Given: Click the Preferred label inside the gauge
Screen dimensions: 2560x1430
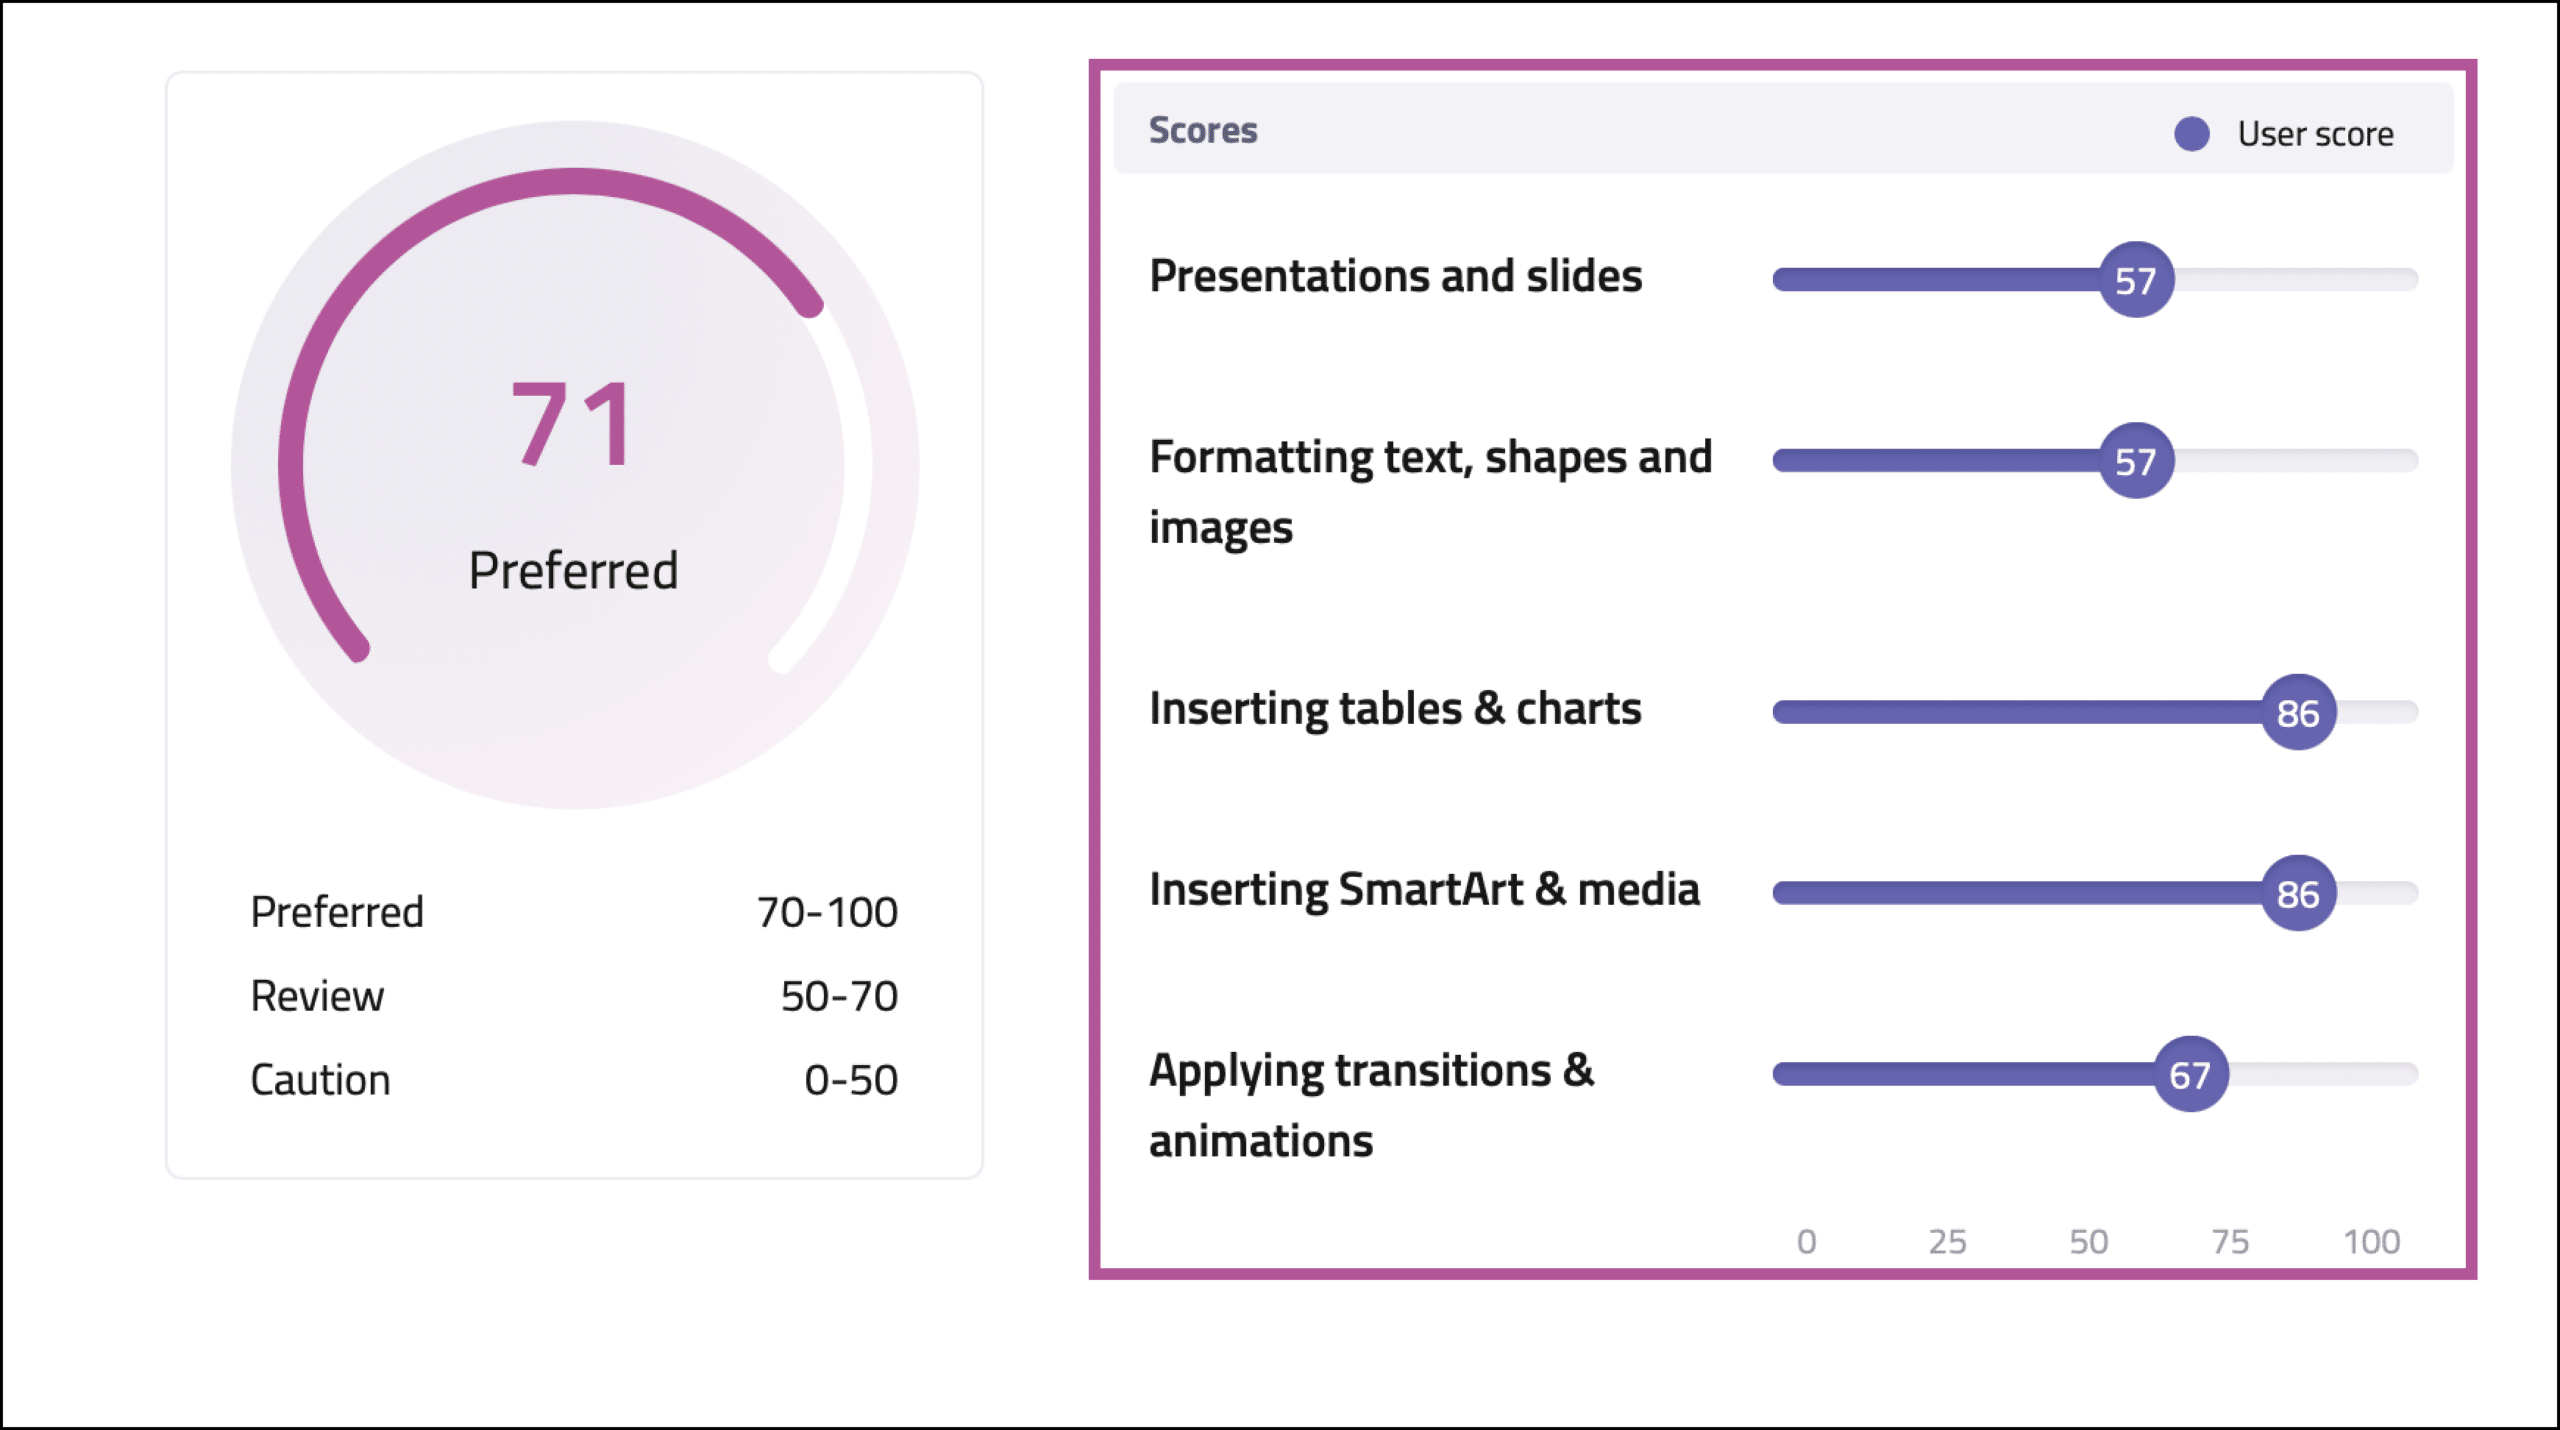Looking at the screenshot, I should click(573, 571).
